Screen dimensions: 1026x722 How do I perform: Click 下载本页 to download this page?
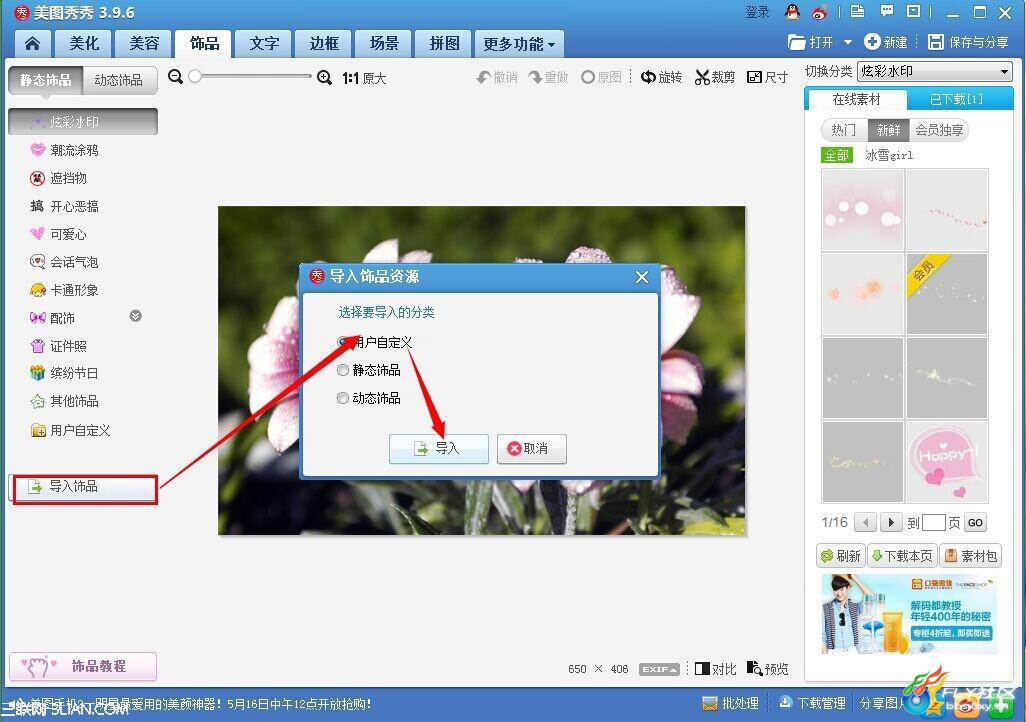click(x=902, y=556)
